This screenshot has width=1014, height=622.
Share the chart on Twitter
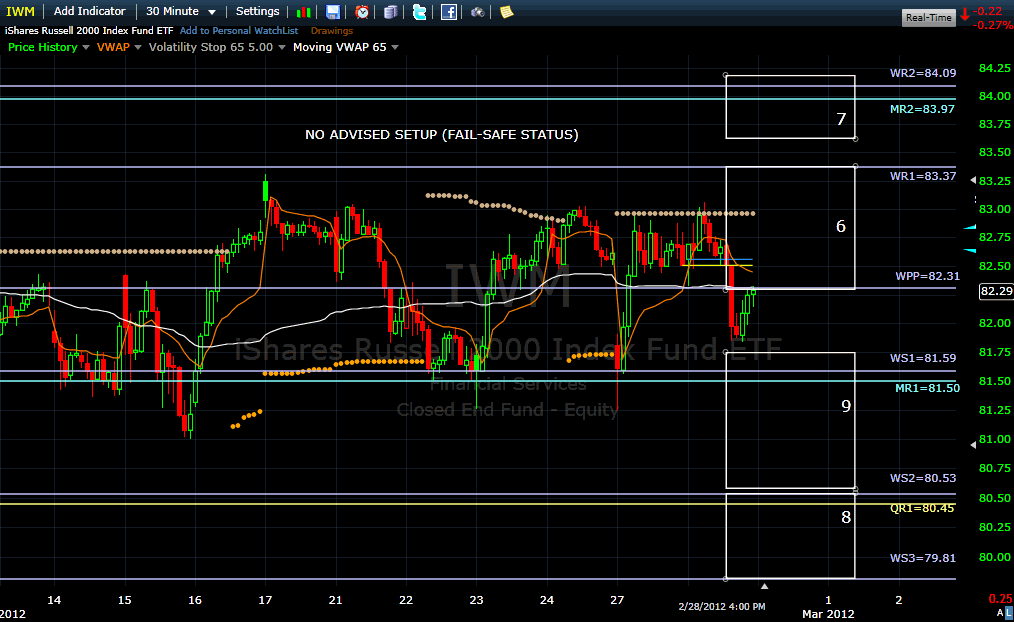tap(420, 12)
